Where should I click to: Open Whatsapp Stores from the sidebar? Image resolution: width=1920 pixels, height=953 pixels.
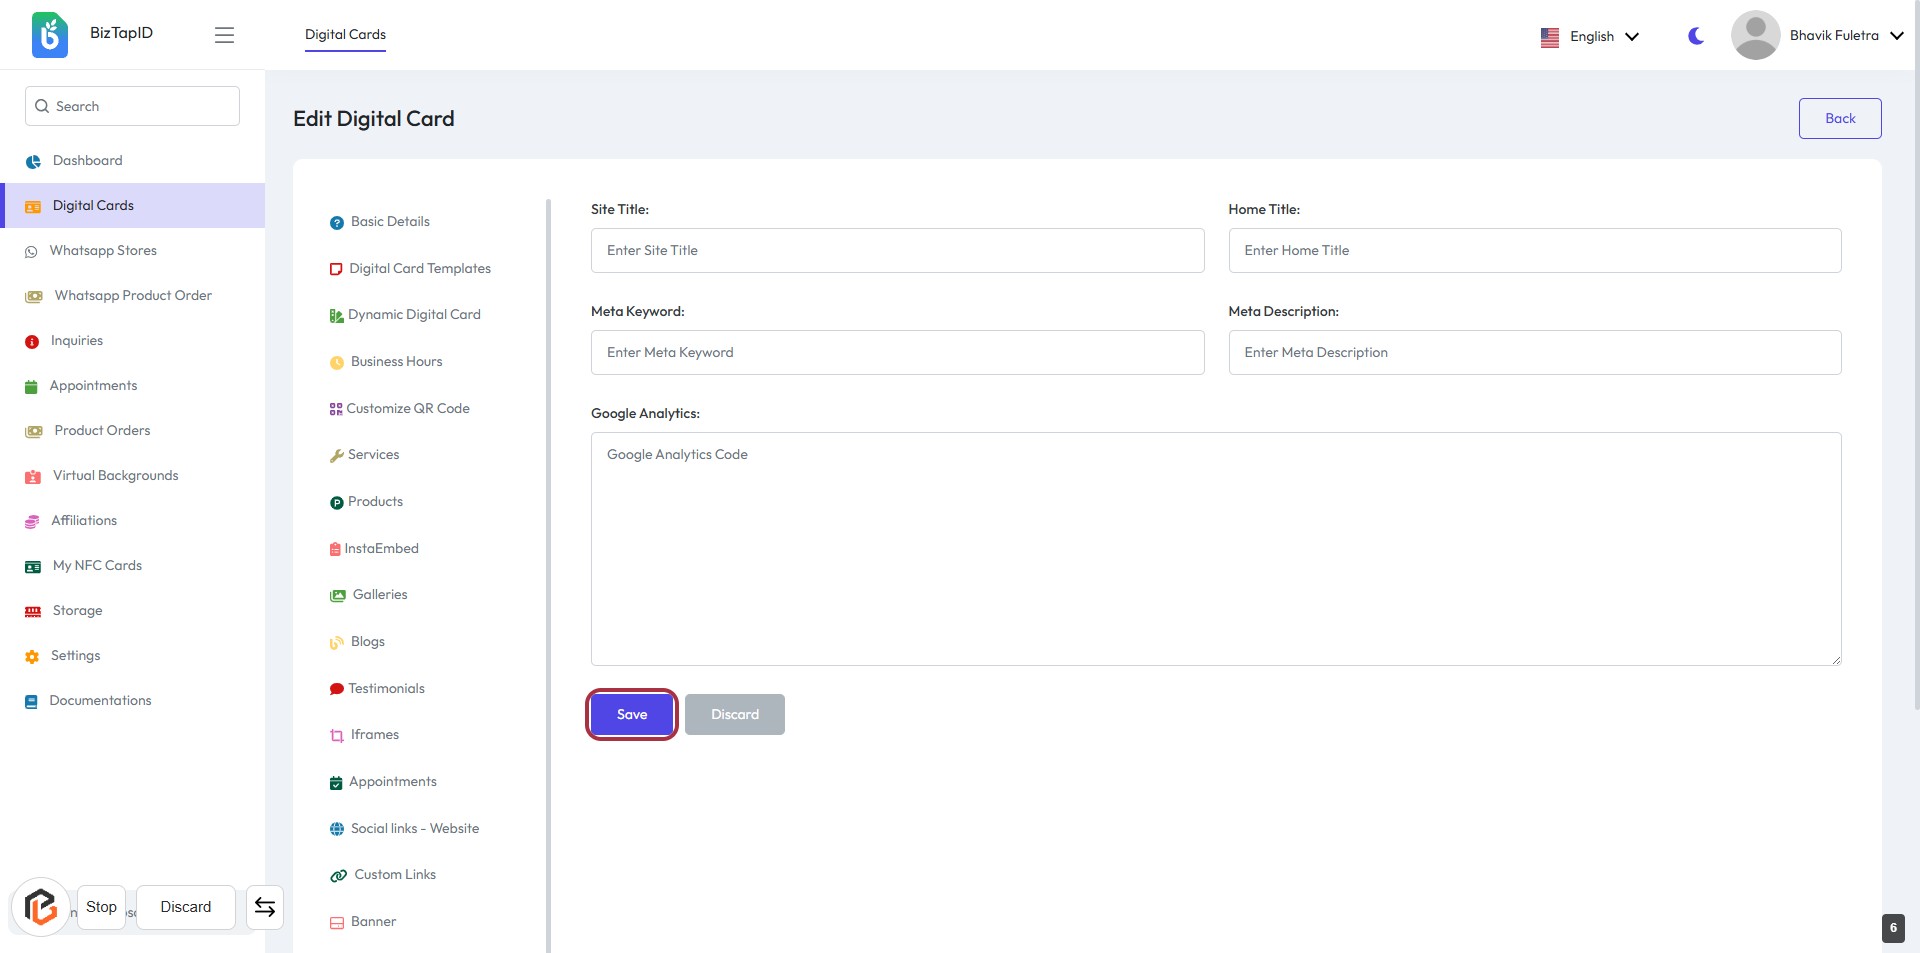pos(103,250)
